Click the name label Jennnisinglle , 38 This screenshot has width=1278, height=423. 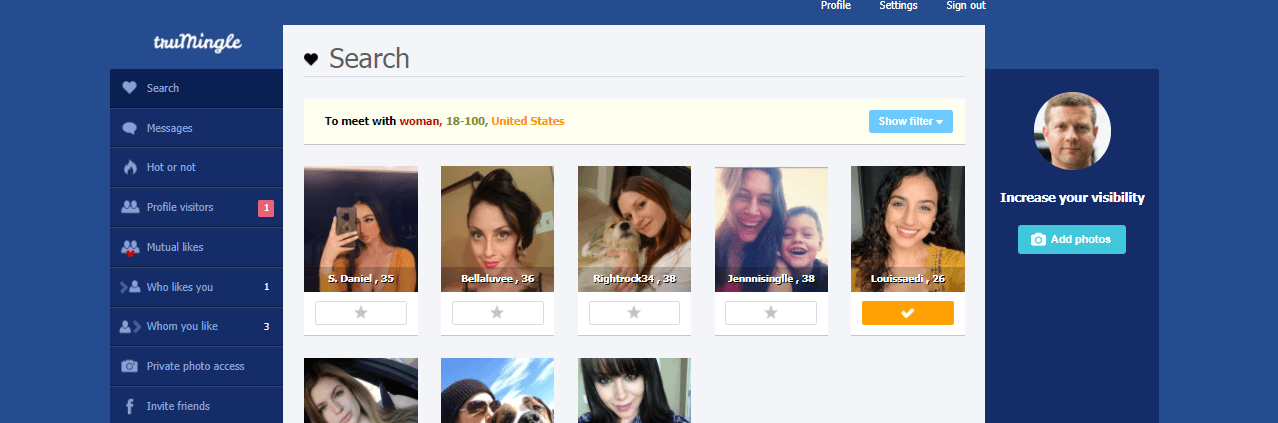[771, 279]
